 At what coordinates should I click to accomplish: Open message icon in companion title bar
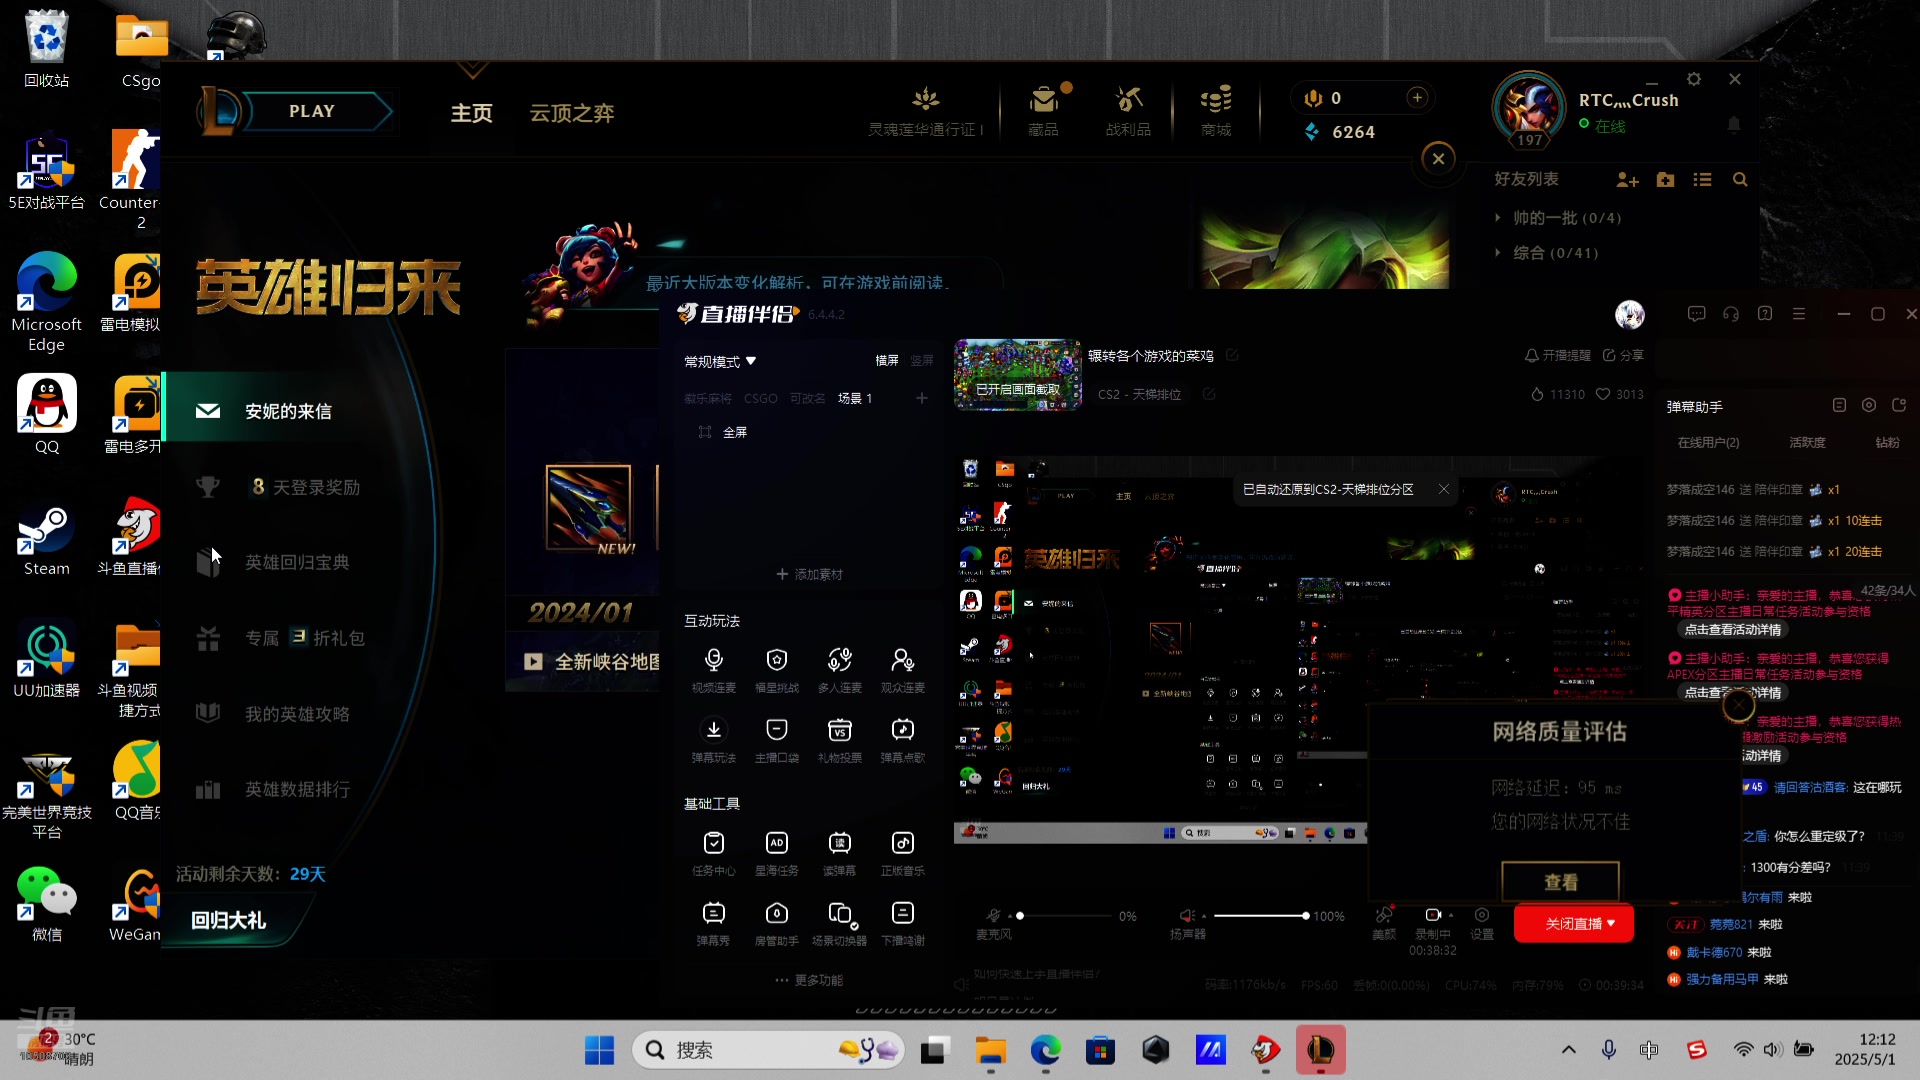tap(1696, 314)
